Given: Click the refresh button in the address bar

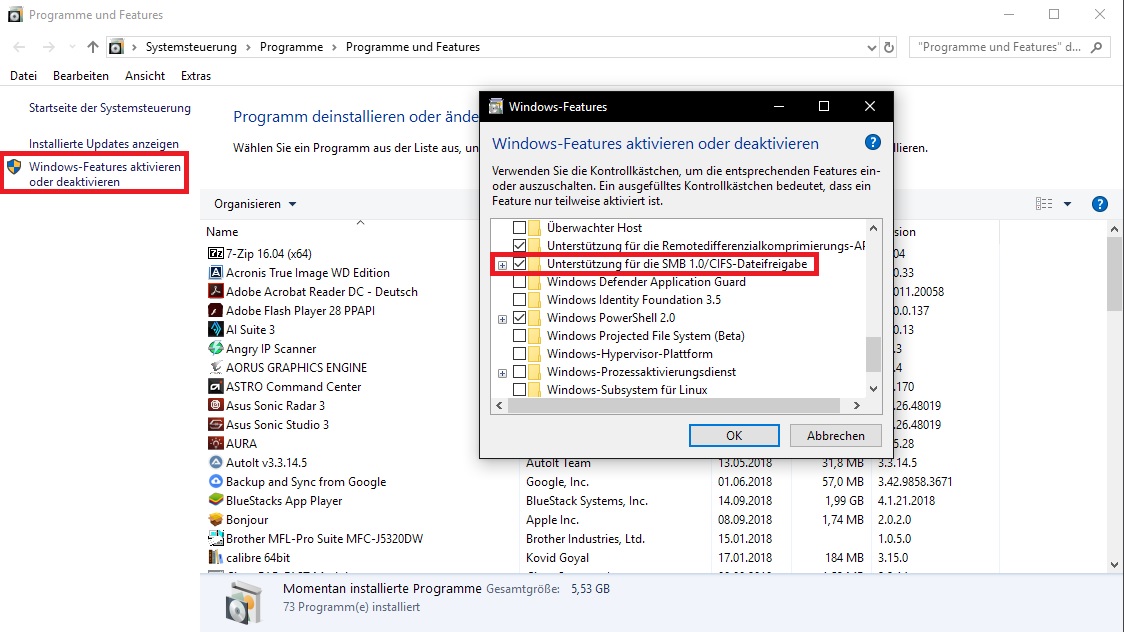Looking at the screenshot, I should (x=889, y=47).
